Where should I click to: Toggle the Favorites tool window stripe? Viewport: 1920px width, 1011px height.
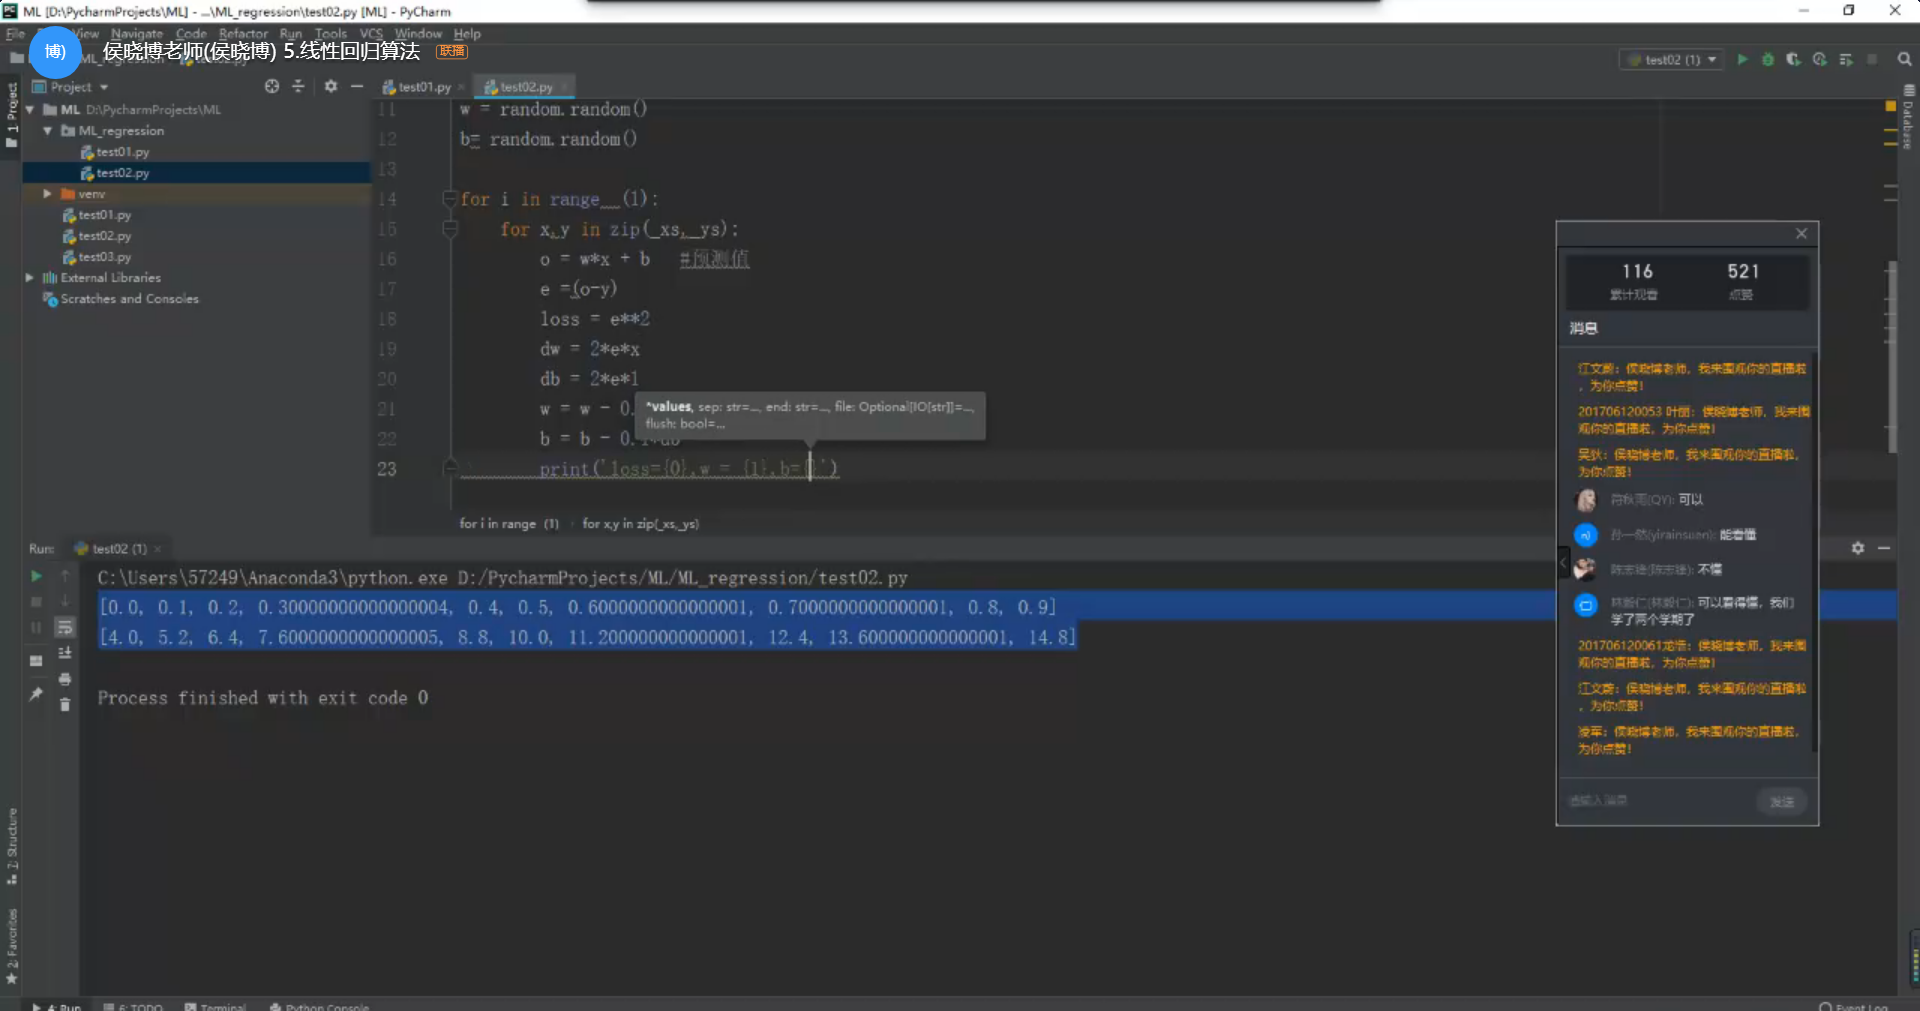[12, 945]
